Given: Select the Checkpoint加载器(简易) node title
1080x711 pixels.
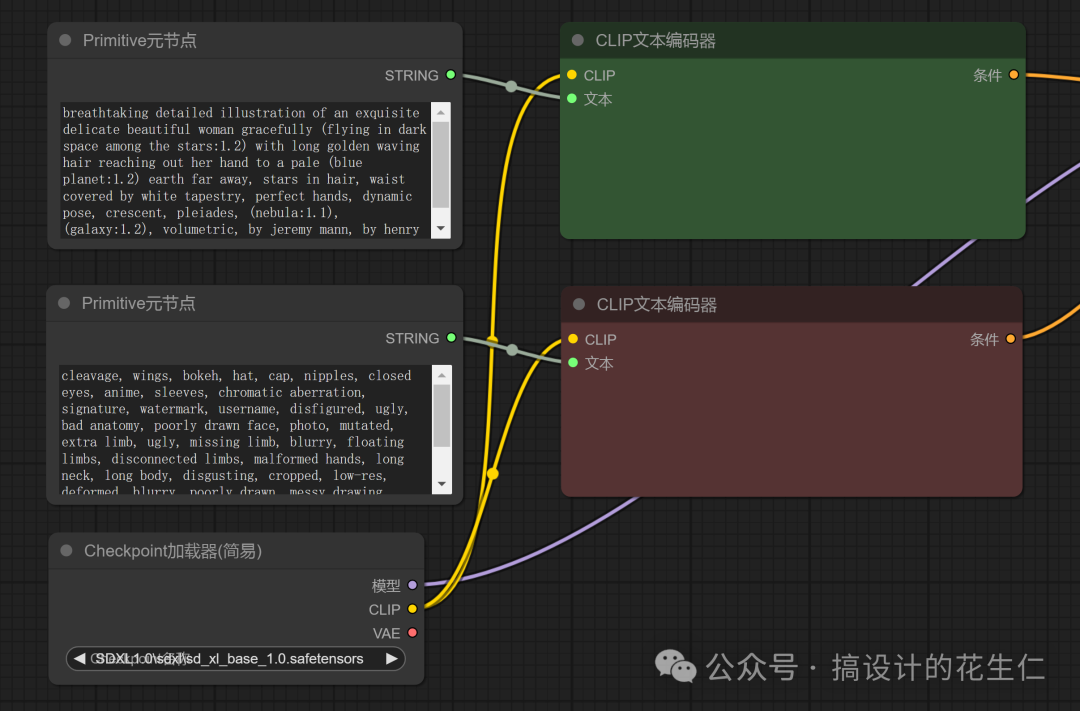Looking at the screenshot, I should [x=173, y=550].
